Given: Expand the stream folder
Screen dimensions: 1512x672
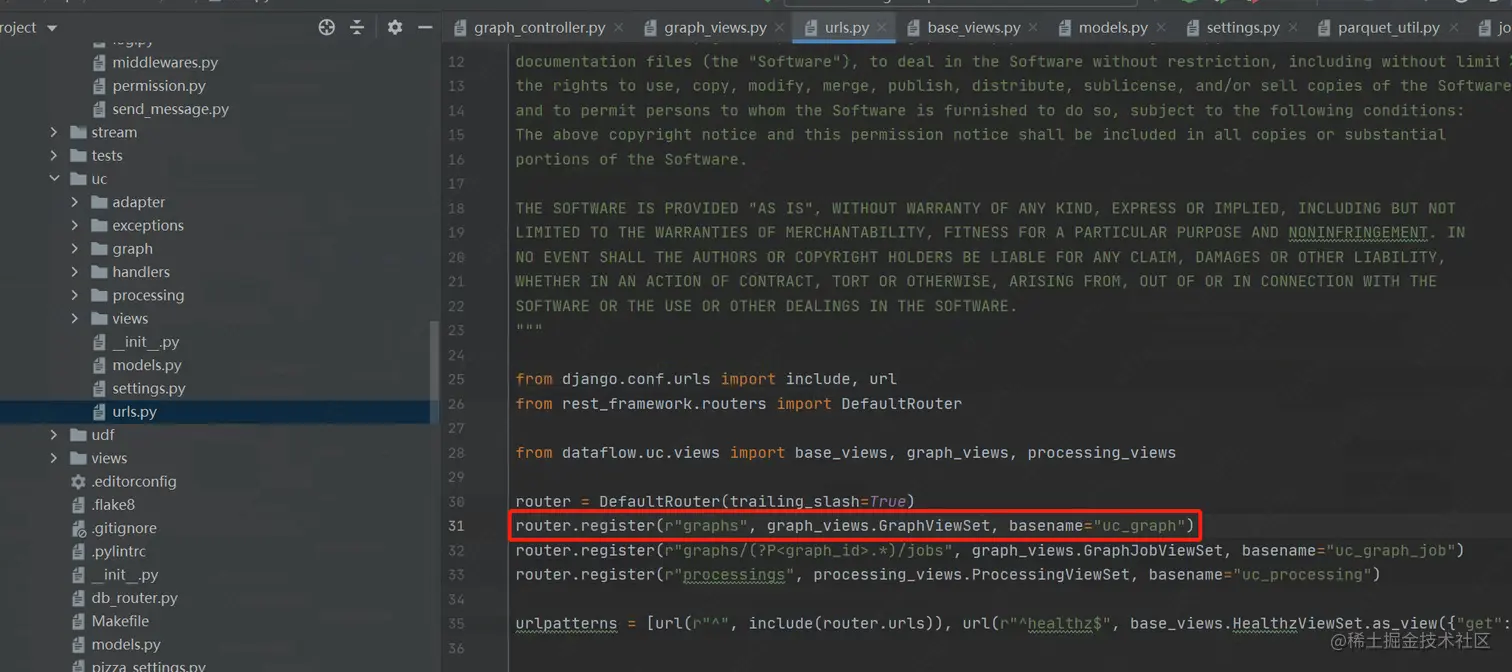Looking at the screenshot, I should pos(54,132).
